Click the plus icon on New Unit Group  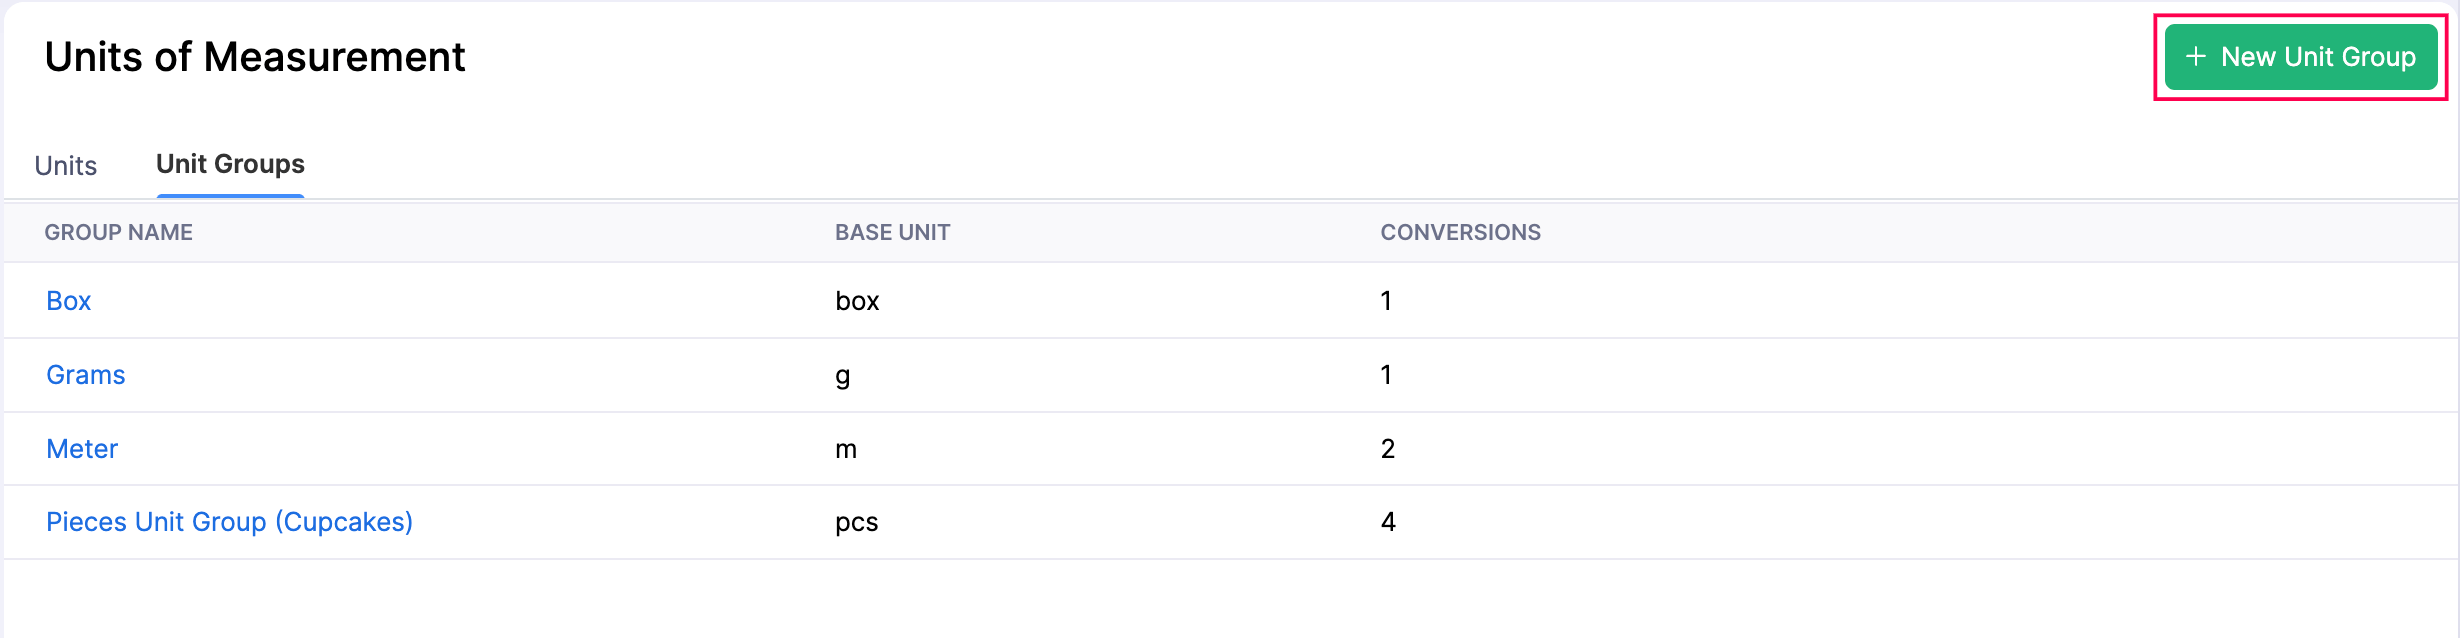coord(2196,57)
